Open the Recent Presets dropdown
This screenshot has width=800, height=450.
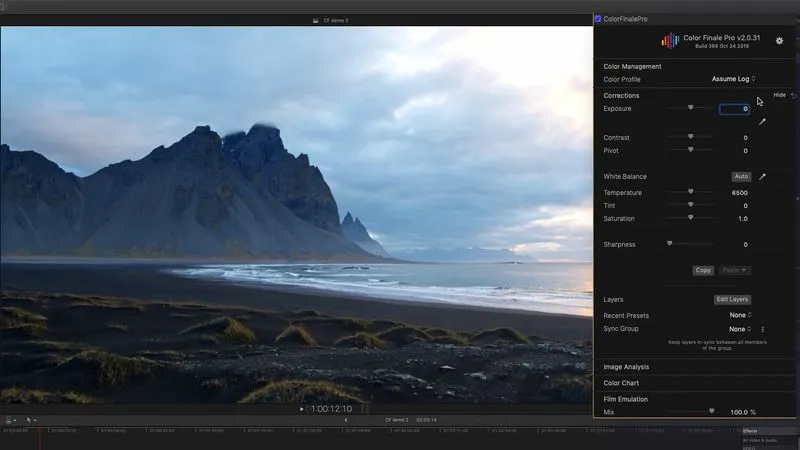740,315
